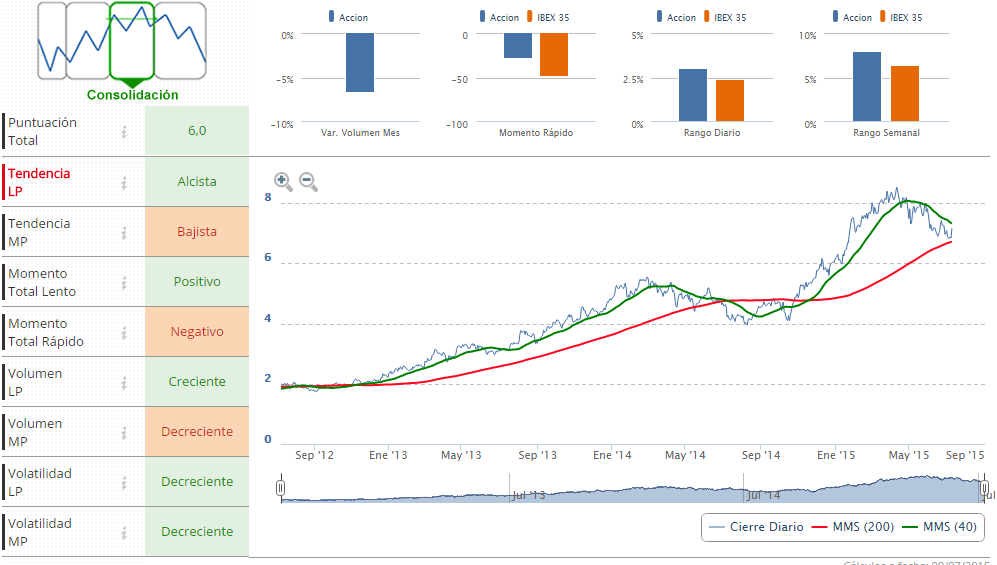Click the blue Accion bar in Rango Diario

point(693,95)
